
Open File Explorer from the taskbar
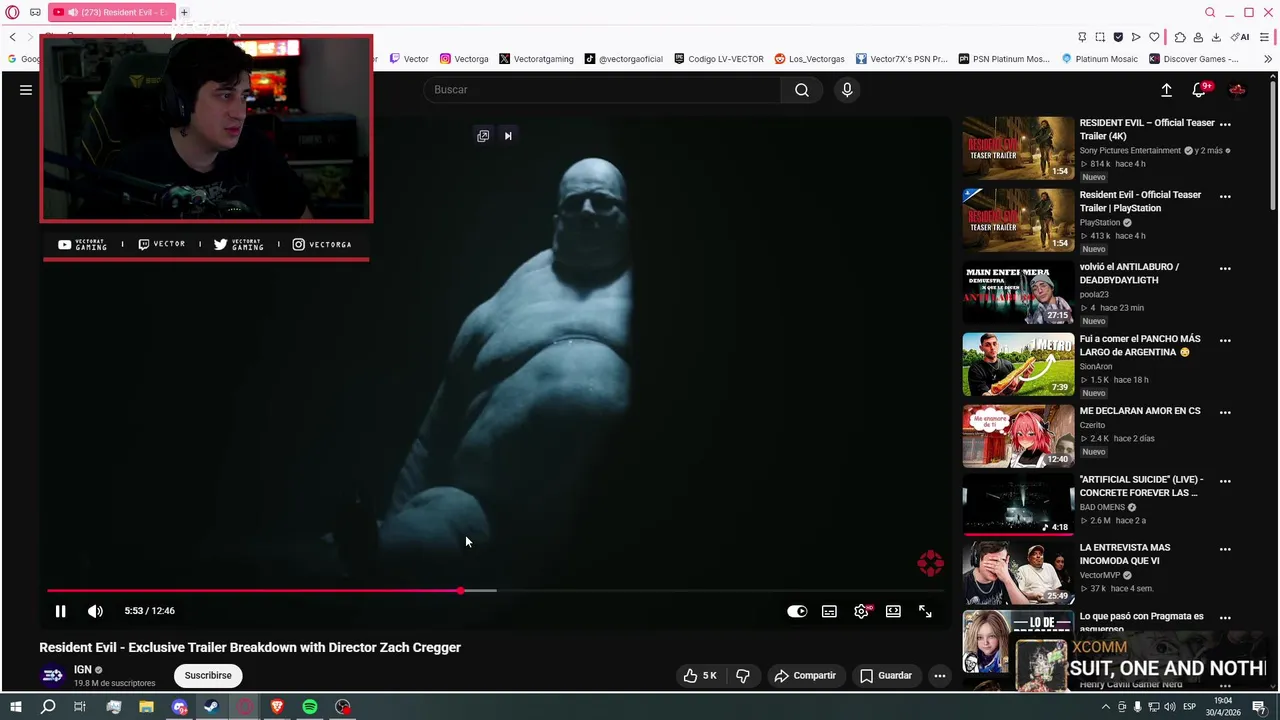146,707
